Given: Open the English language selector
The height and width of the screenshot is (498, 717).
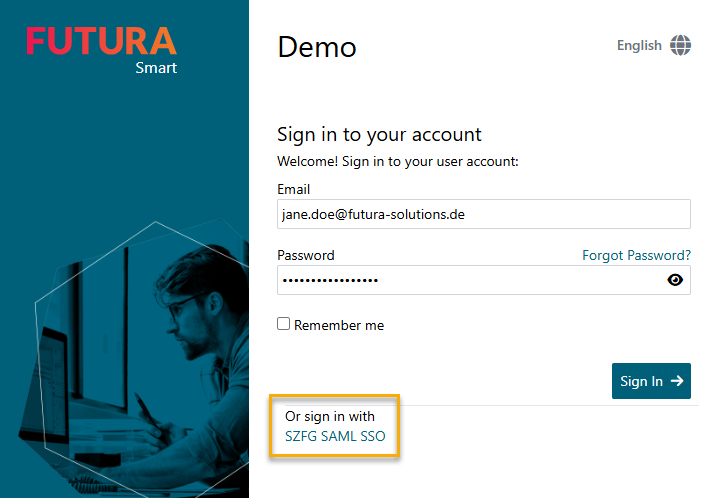Looking at the screenshot, I should [x=639, y=45].
